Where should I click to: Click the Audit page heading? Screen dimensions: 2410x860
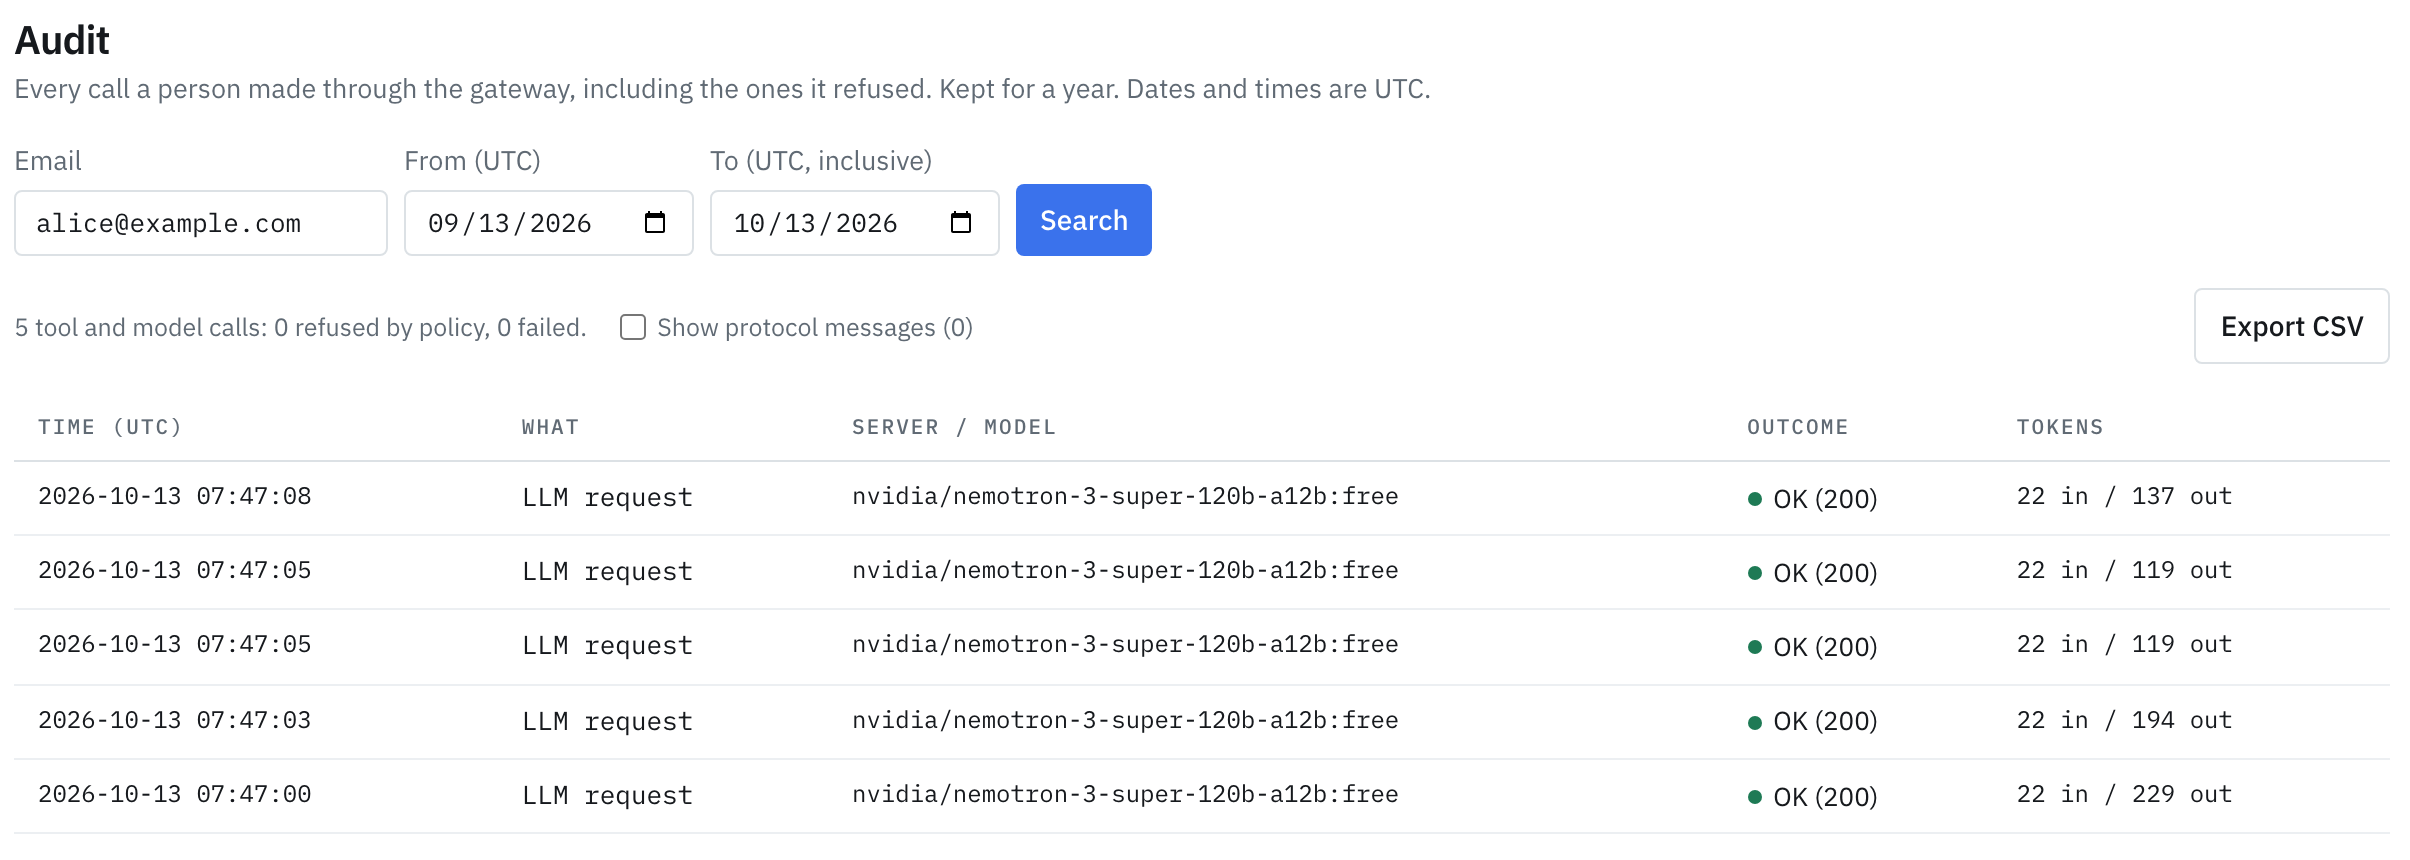[x=62, y=40]
